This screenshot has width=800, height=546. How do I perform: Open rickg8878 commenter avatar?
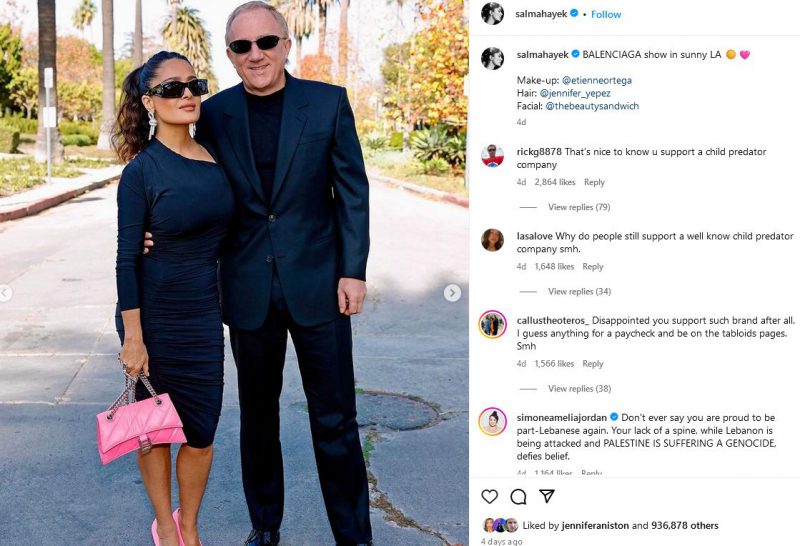point(492,156)
